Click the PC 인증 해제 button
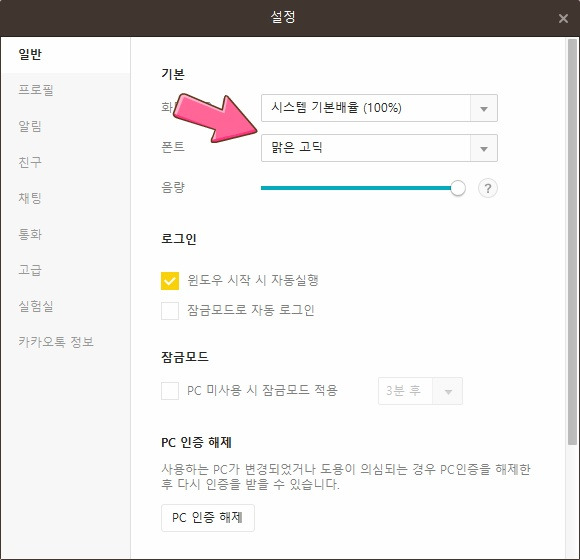 coord(208,518)
